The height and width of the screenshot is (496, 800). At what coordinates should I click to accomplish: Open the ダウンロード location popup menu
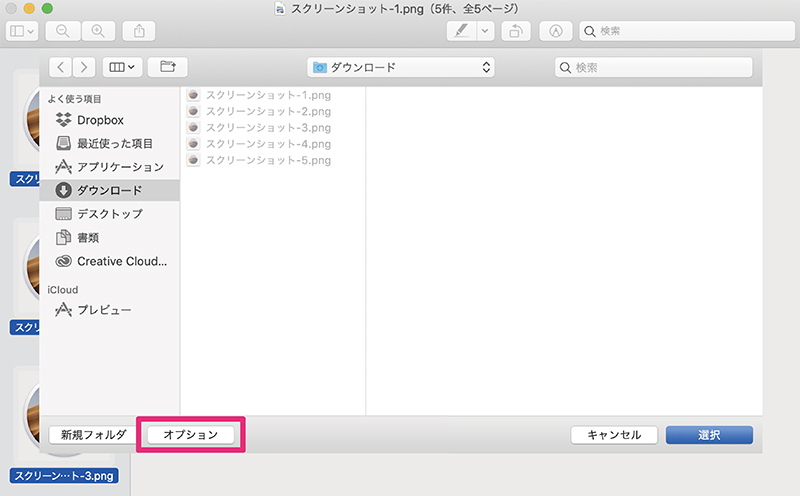pyautogui.click(x=401, y=67)
